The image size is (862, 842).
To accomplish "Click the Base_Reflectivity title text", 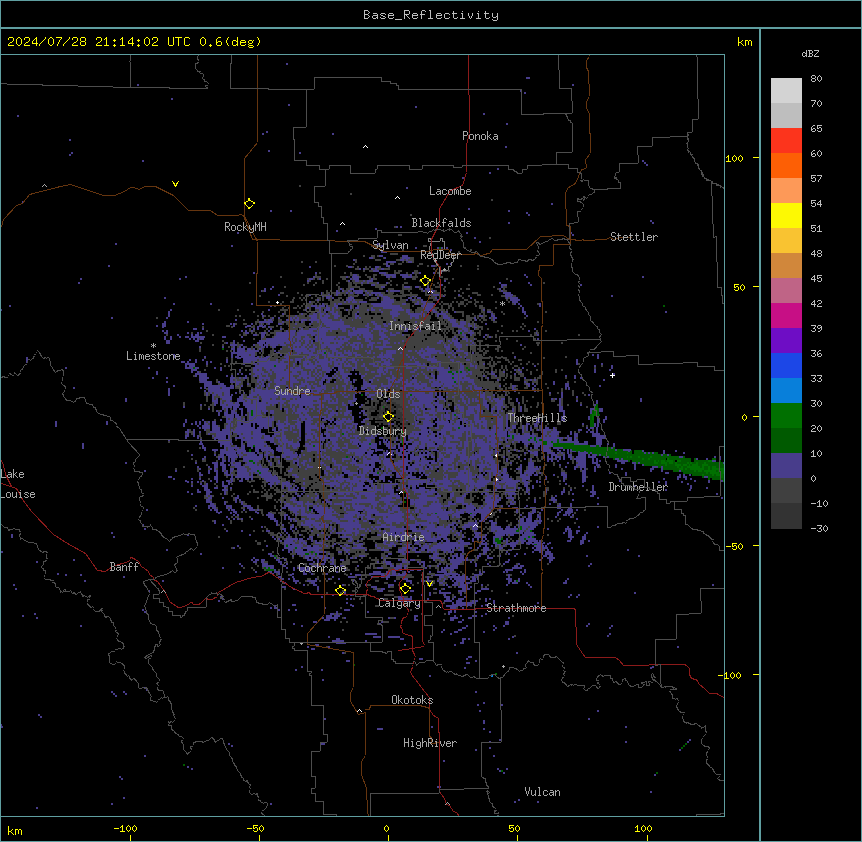I will pyautogui.click(x=431, y=15).
